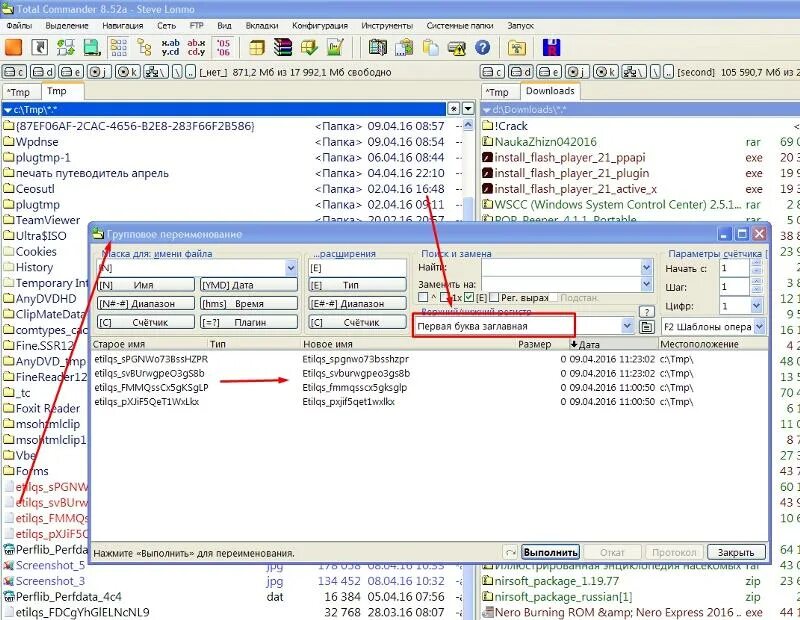Viewport: 800px width, 620px height.
Task: Click the clipboard with filmstrip icon
Action: [x=405, y=47]
